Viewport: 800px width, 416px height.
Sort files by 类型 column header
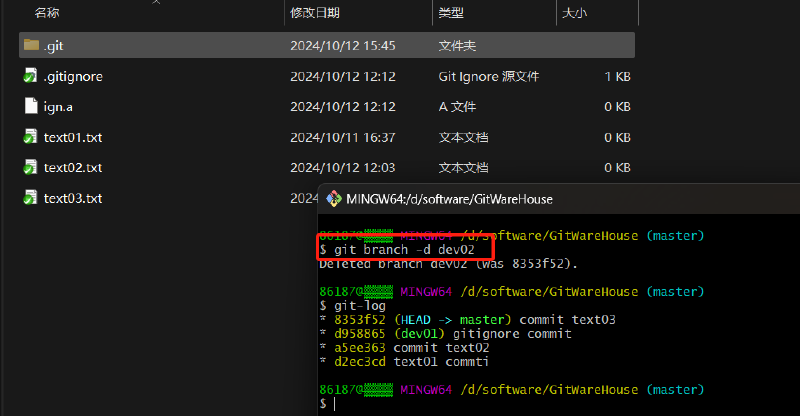pos(451,12)
